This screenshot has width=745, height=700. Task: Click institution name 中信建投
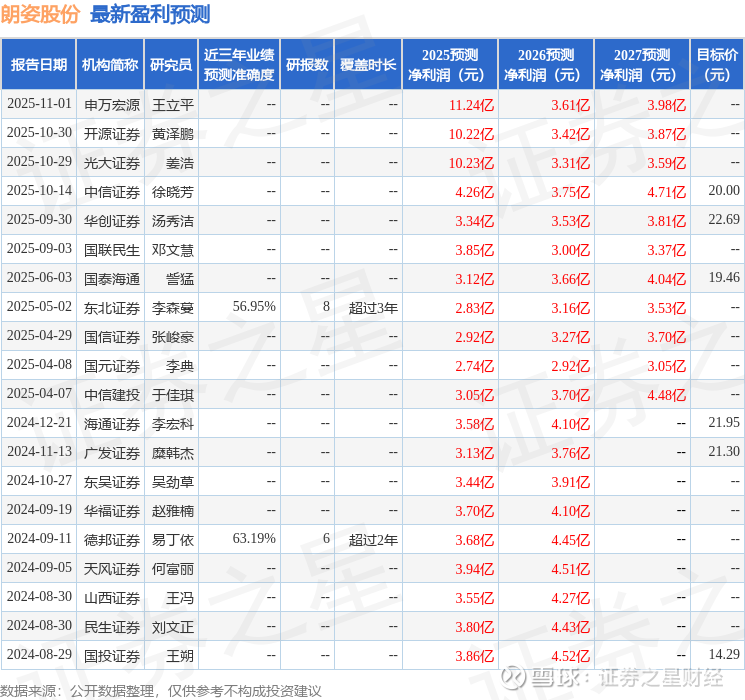point(112,395)
